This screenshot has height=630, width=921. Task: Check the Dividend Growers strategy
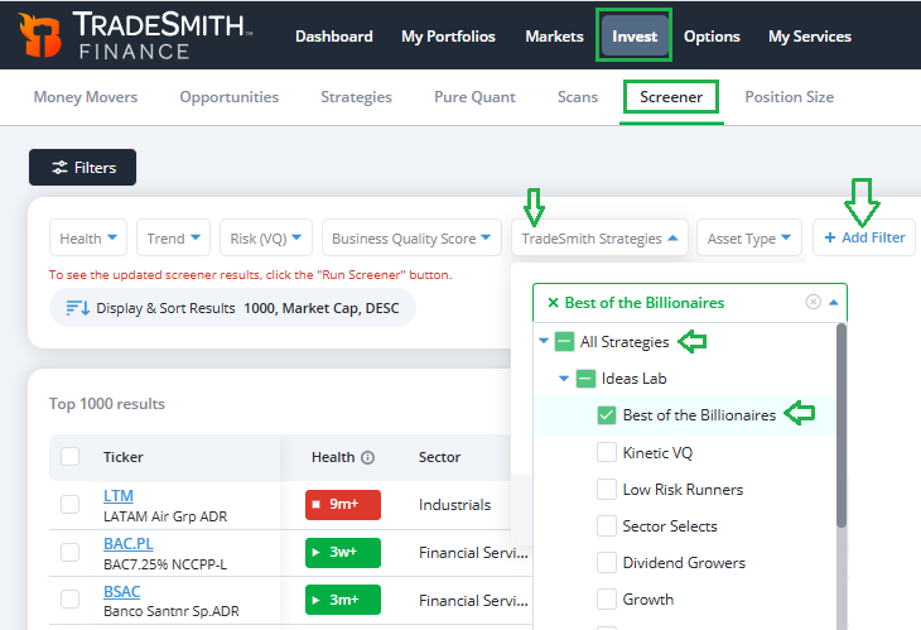tap(607, 562)
